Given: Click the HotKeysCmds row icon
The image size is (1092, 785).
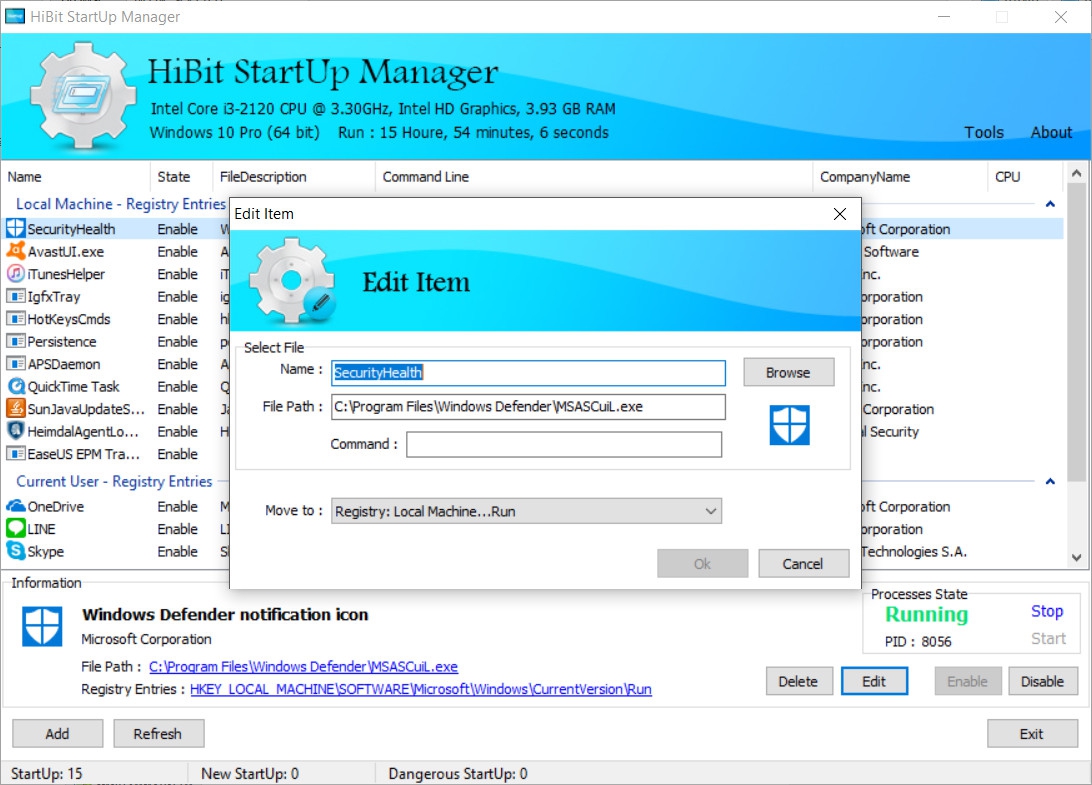Looking at the screenshot, I should point(15,318).
